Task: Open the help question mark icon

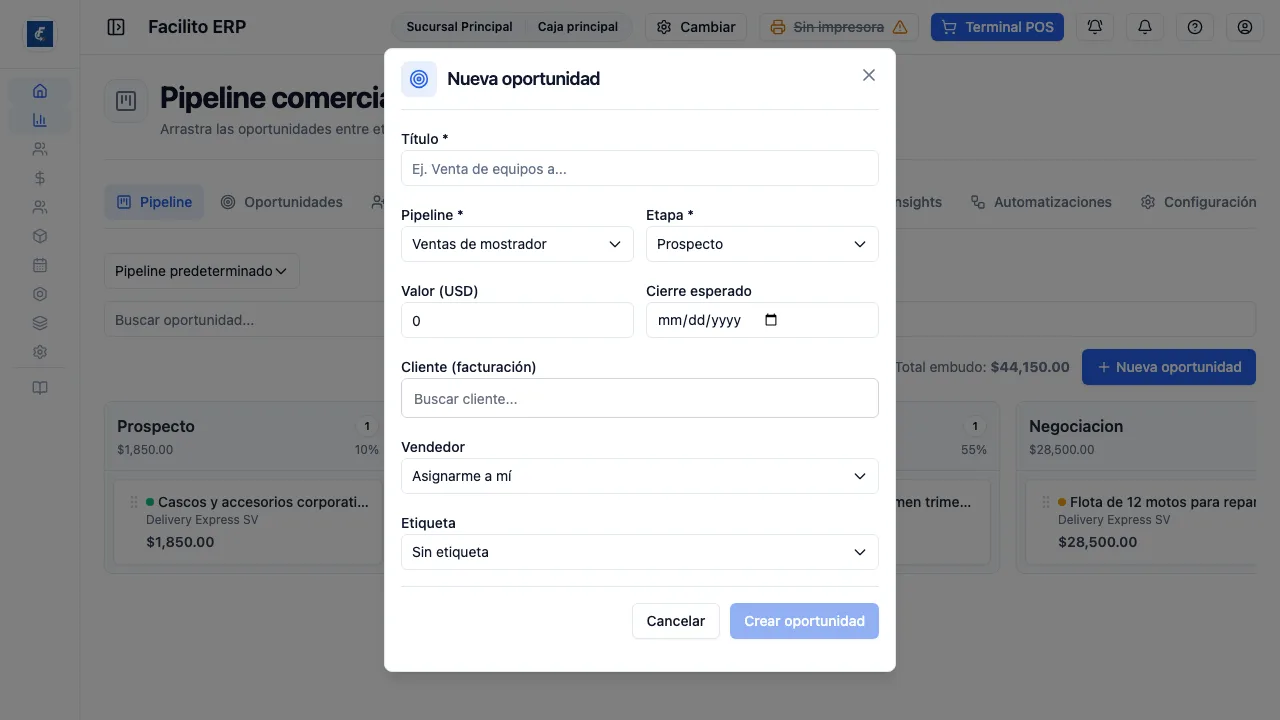Action: 1195,27
